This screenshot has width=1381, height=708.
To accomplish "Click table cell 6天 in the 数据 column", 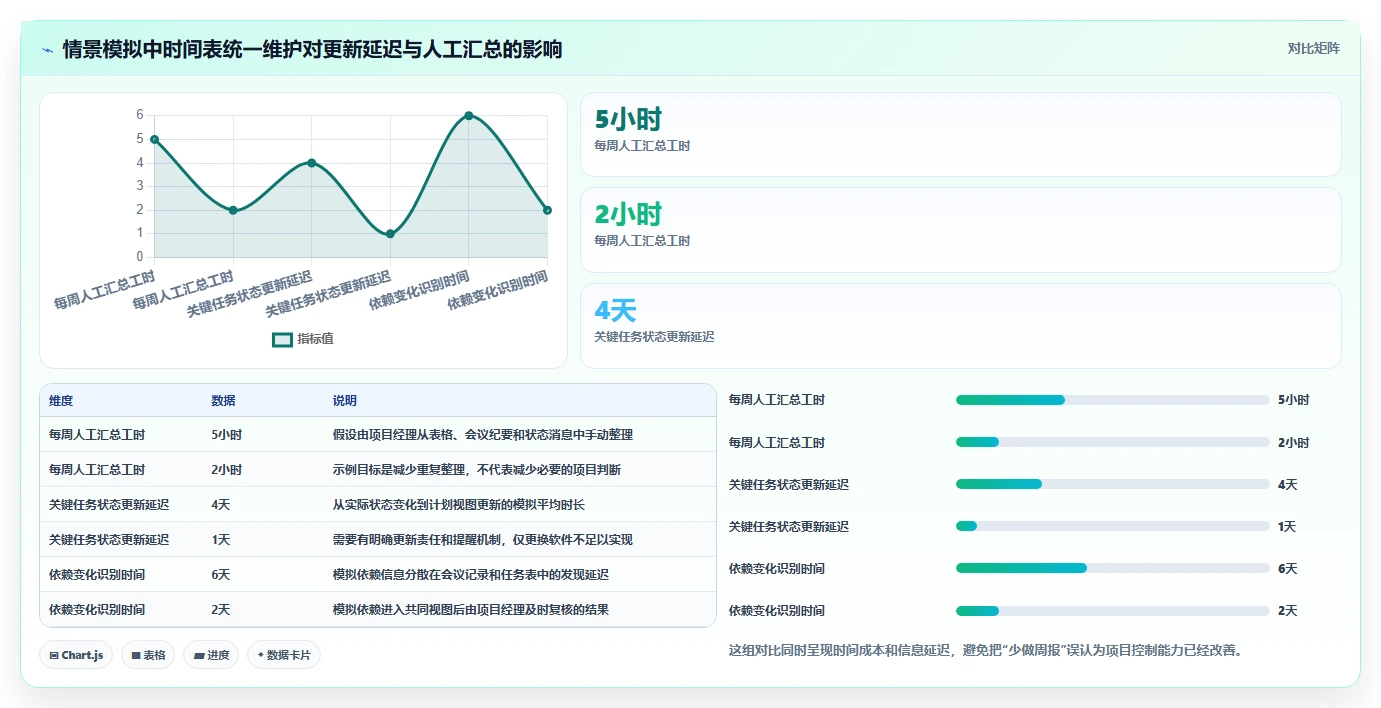I will click(x=221, y=575).
